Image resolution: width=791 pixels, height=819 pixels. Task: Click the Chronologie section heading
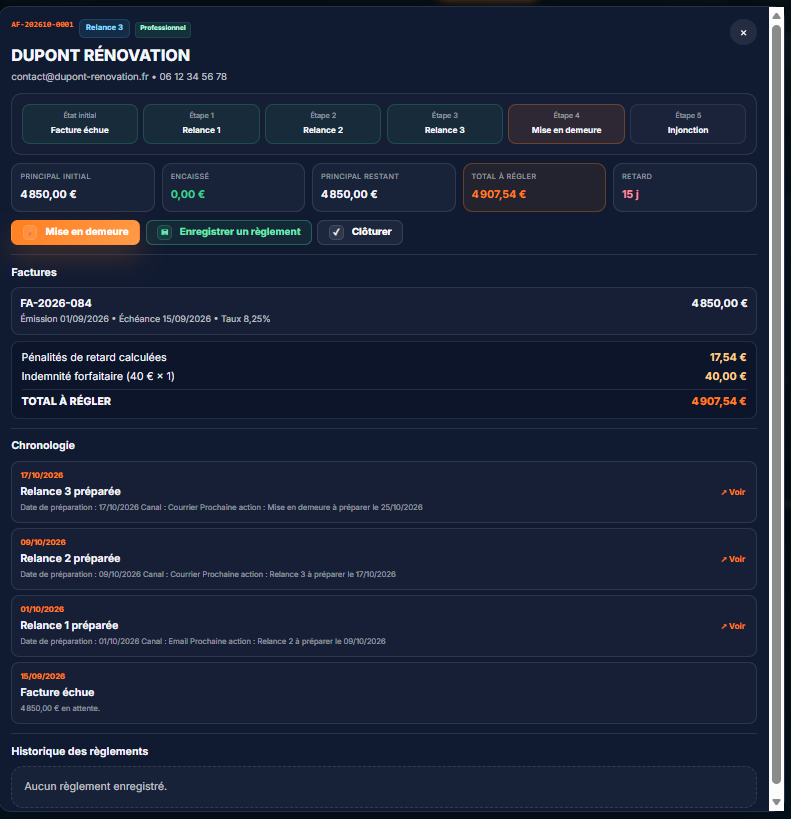(43, 446)
